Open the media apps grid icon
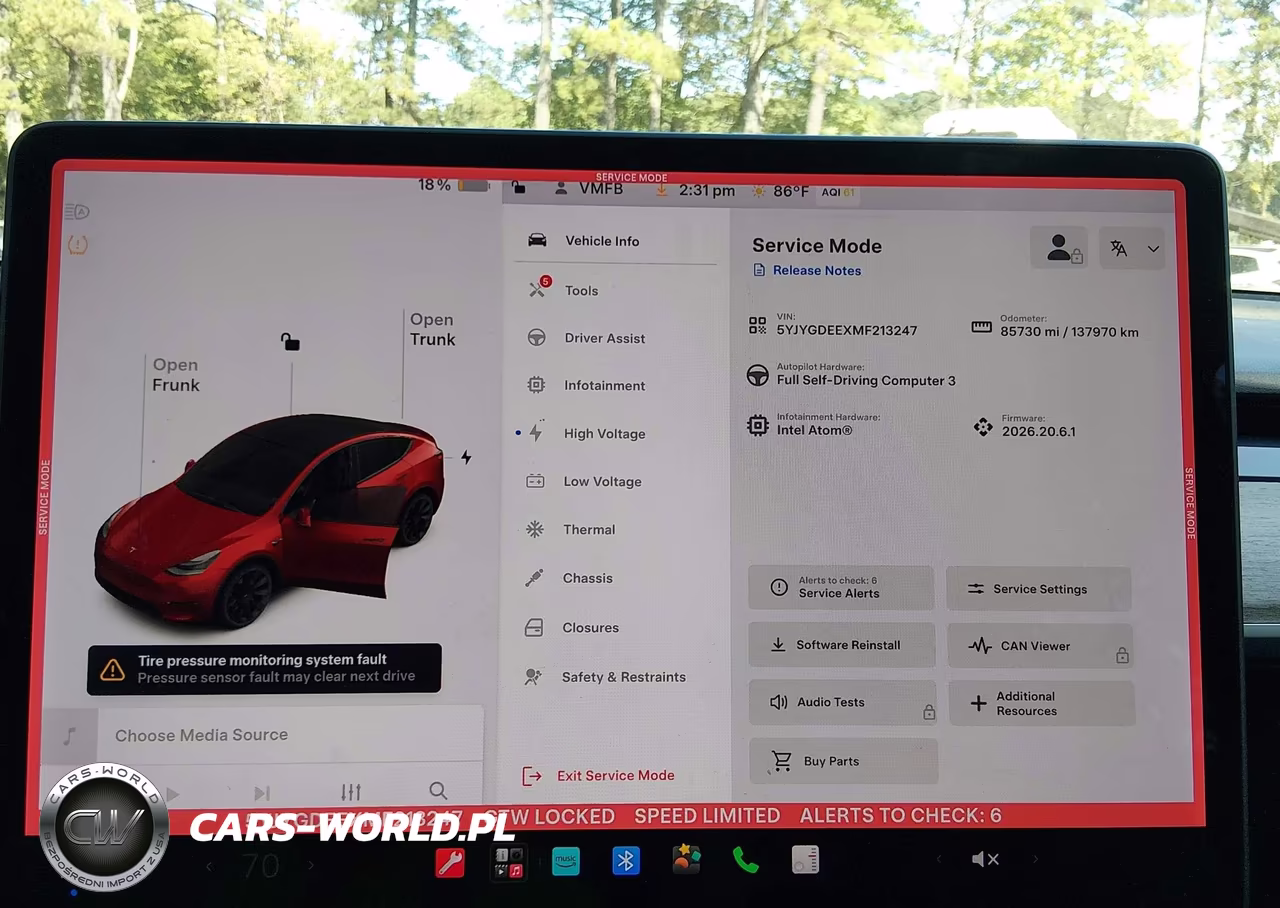Screen dimensions: 1280x908 coord(509,861)
